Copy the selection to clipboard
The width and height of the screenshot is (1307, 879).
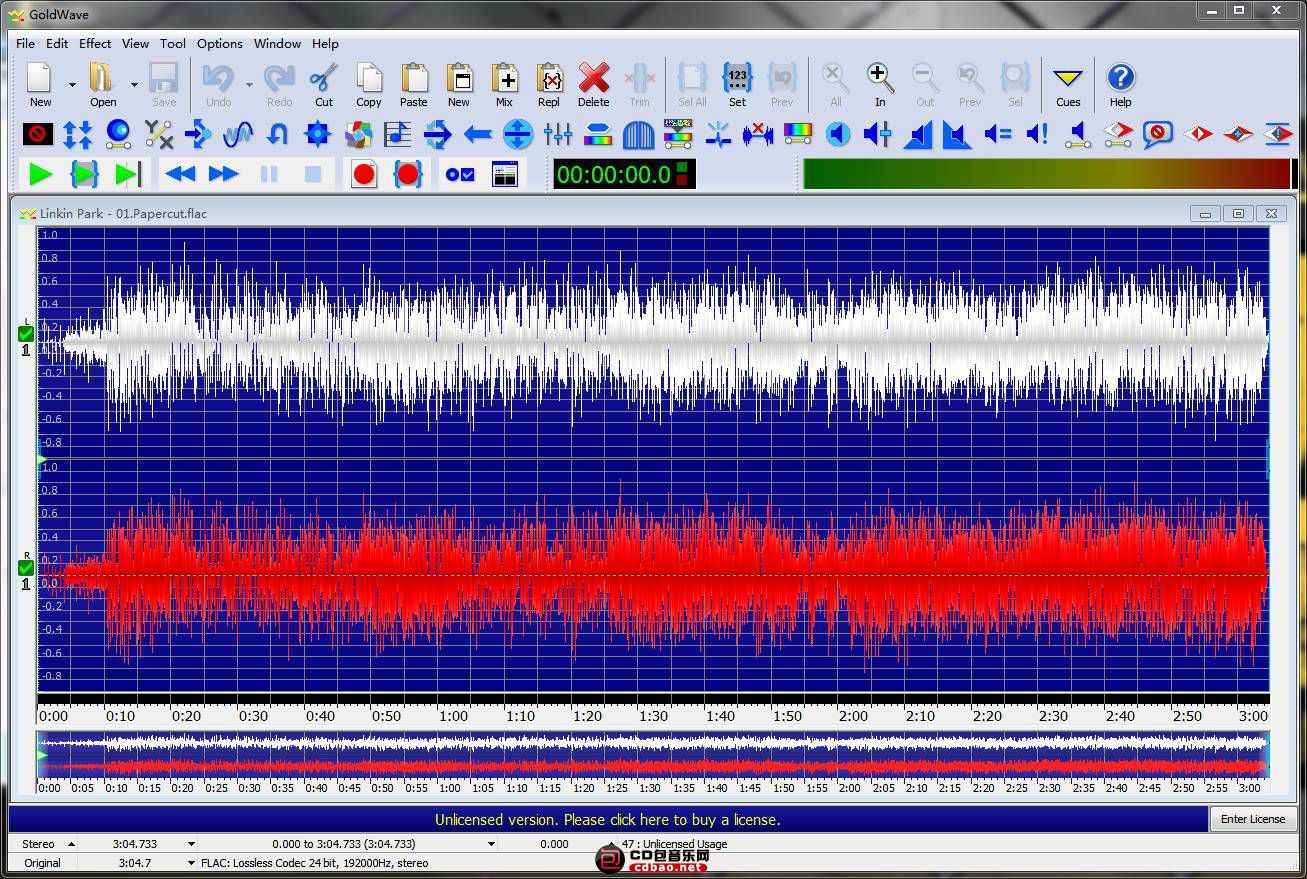point(369,84)
